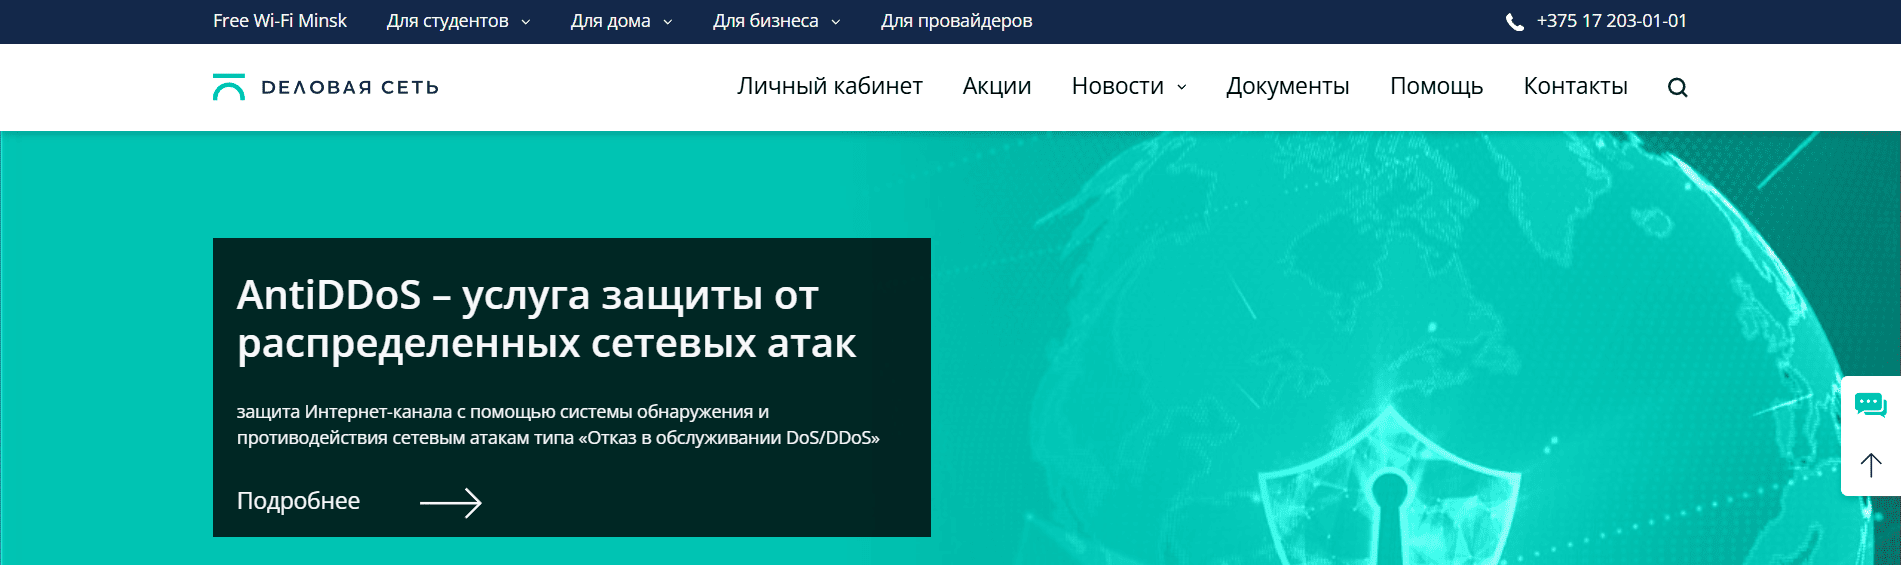Open Контакты page
The width and height of the screenshot is (1901, 565).
click(x=1575, y=86)
